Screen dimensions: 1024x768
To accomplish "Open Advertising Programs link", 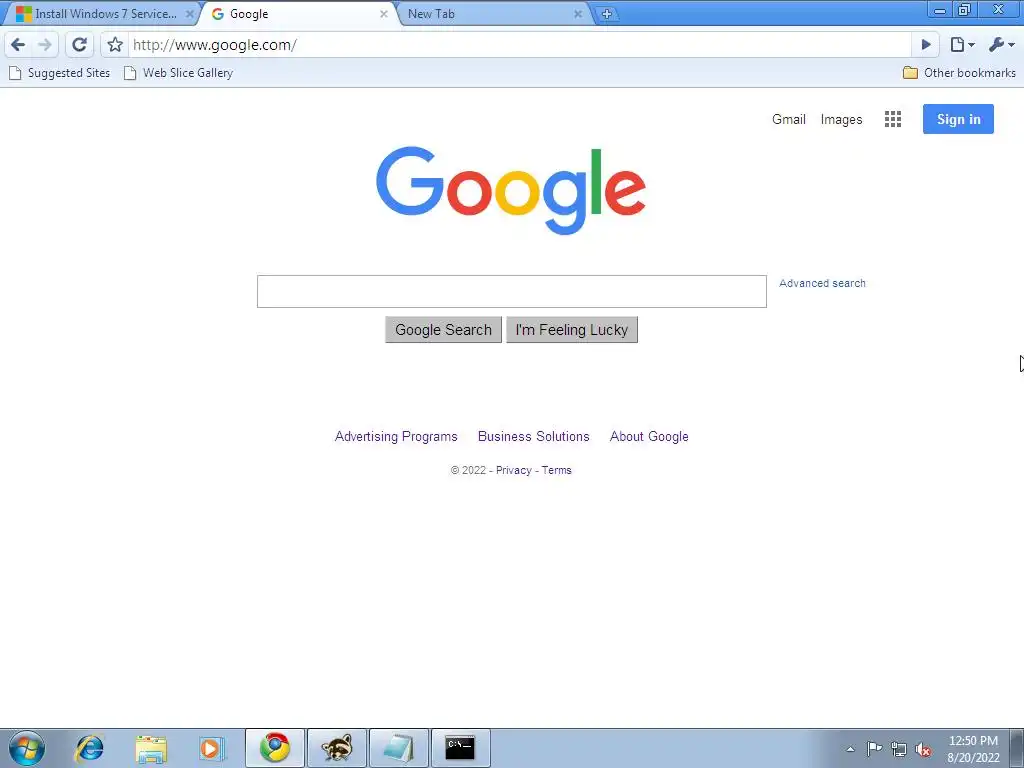I will pyautogui.click(x=396, y=436).
